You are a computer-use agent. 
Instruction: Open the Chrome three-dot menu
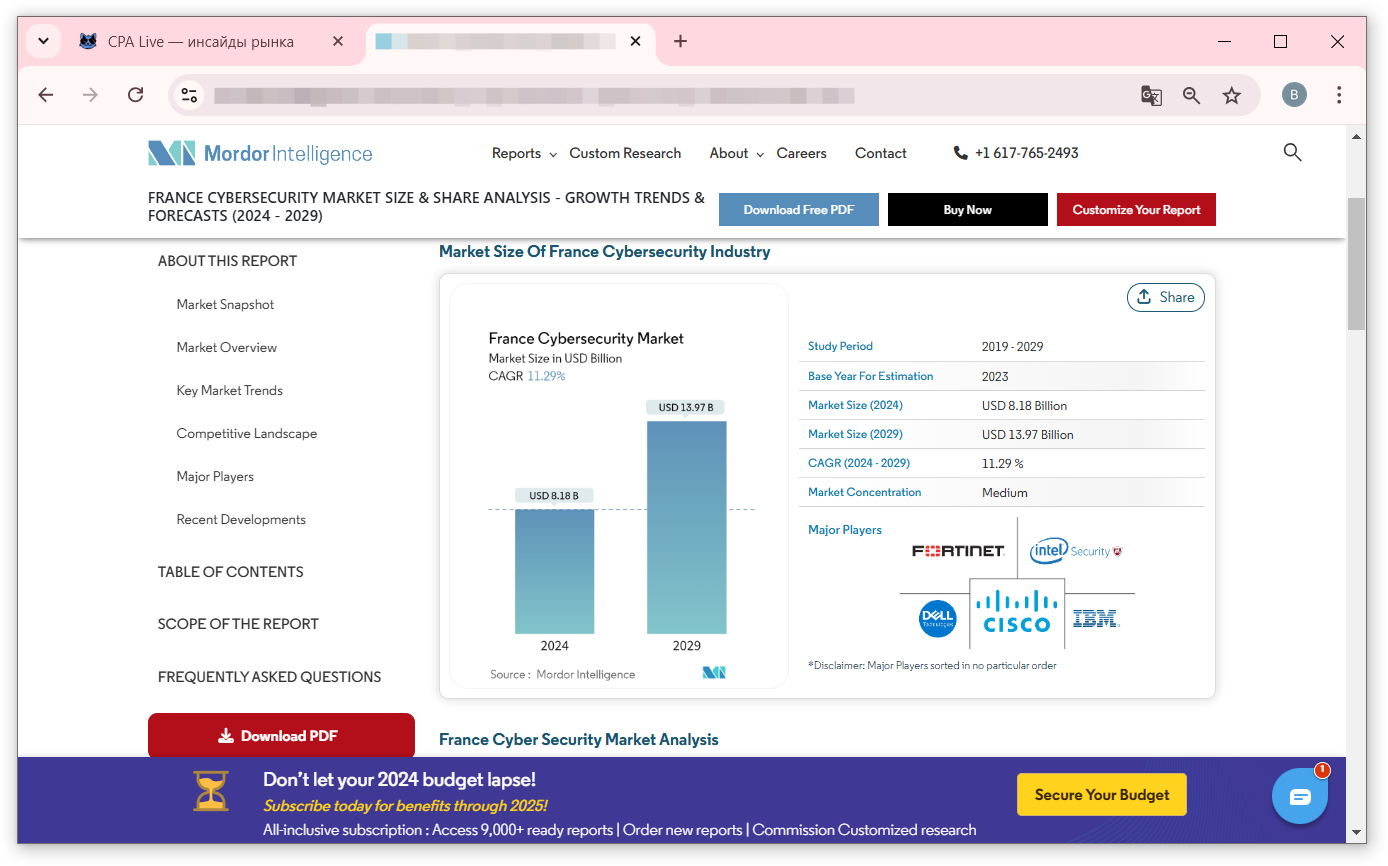coord(1339,95)
